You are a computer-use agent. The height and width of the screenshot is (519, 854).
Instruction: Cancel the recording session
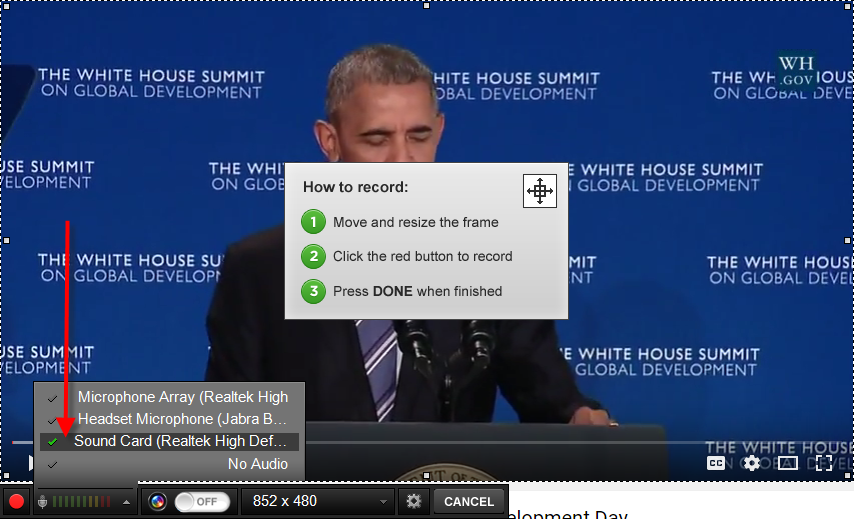469,502
